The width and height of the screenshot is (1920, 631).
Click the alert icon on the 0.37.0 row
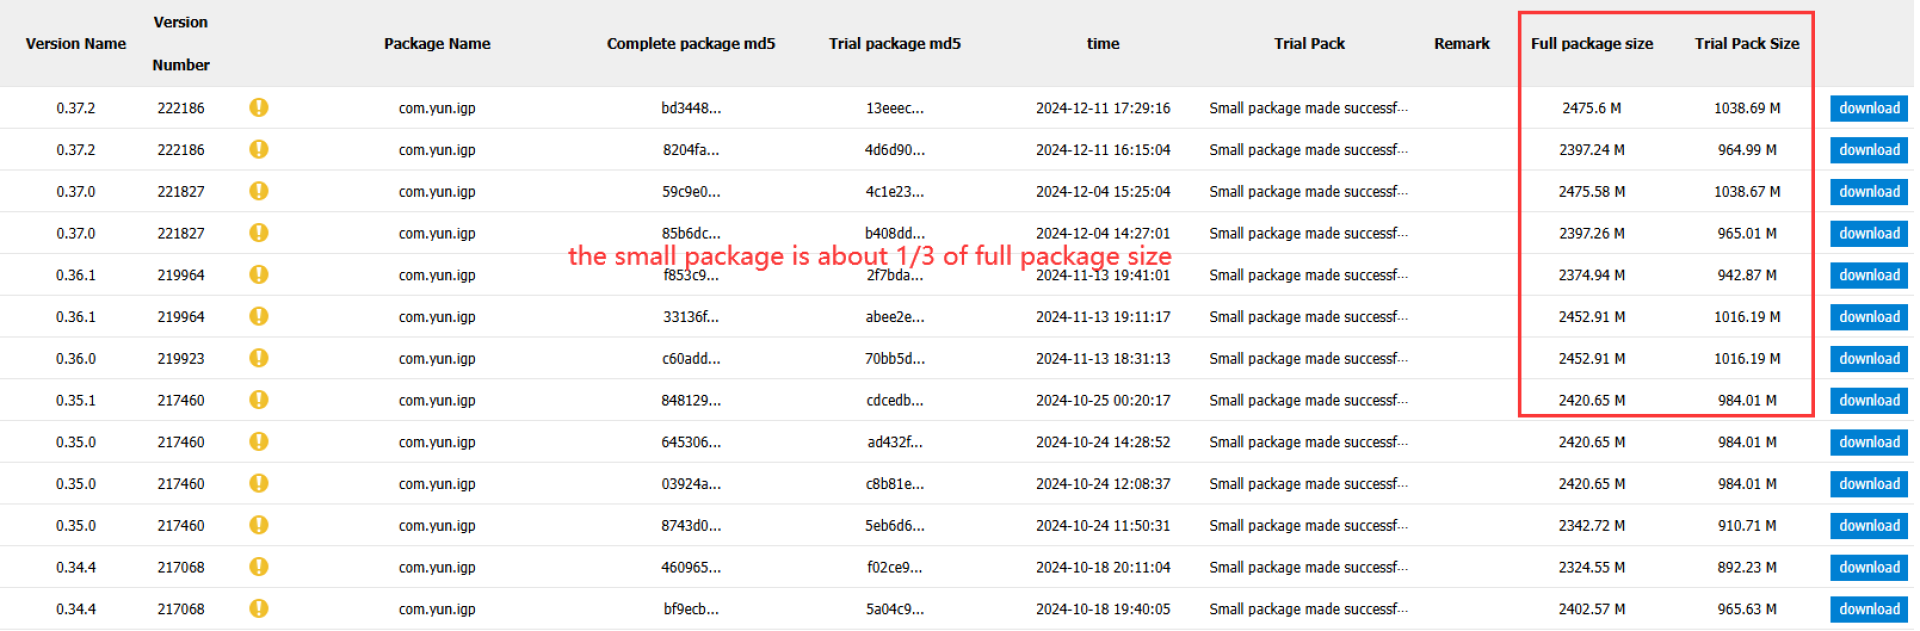coord(258,191)
